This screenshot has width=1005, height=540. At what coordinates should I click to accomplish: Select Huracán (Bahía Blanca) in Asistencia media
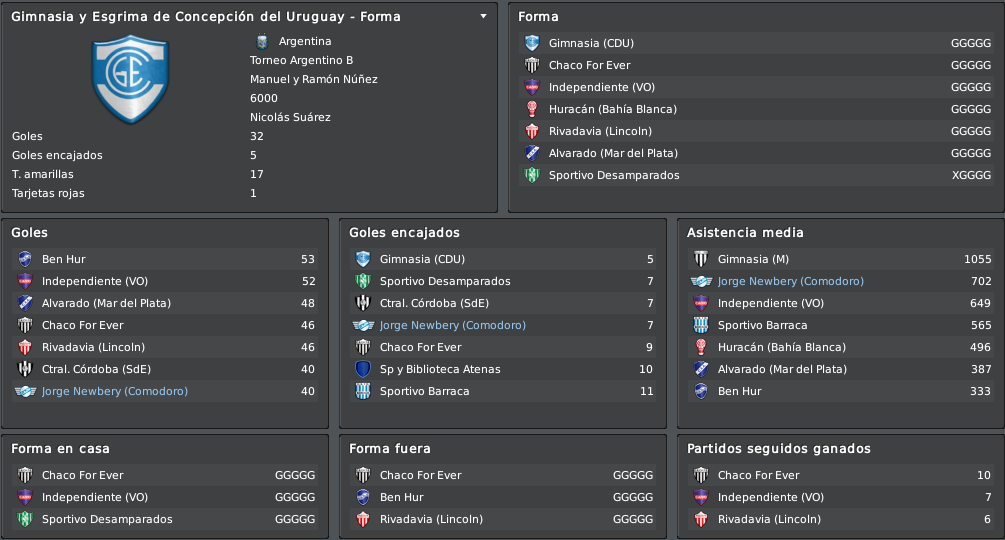(781, 347)
